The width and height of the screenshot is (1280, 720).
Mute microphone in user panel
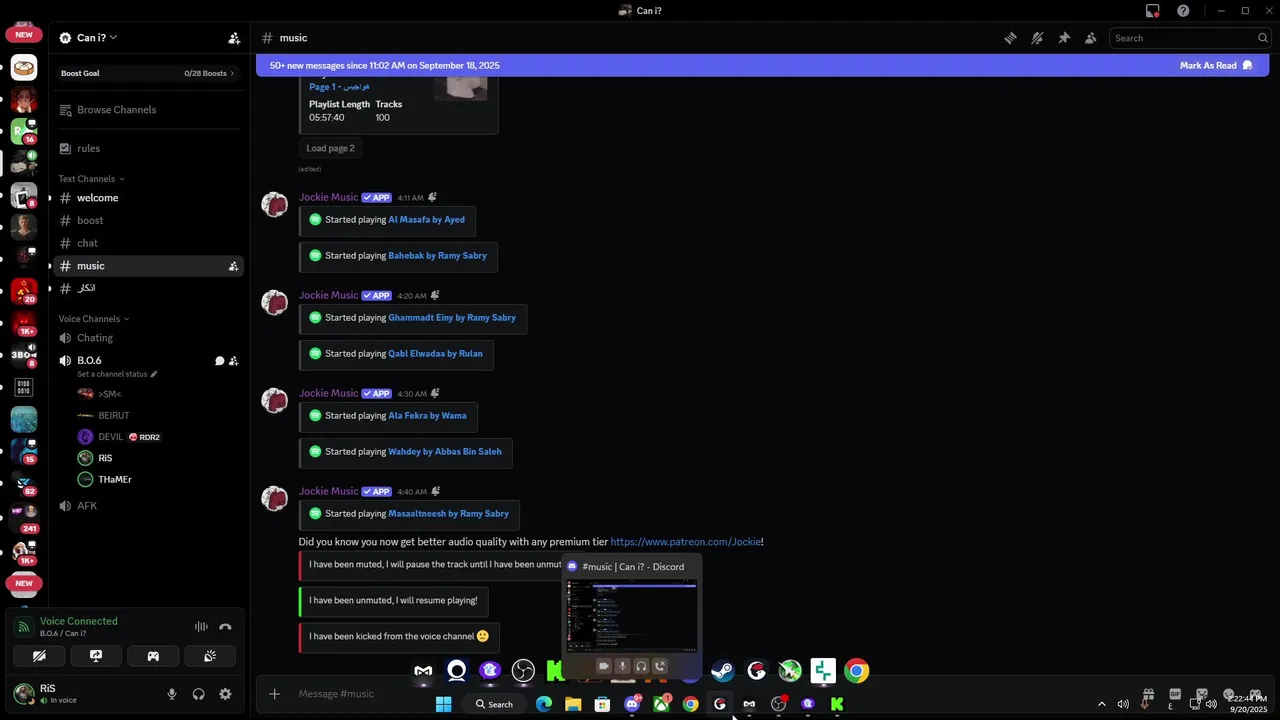(x=172, y=694)
